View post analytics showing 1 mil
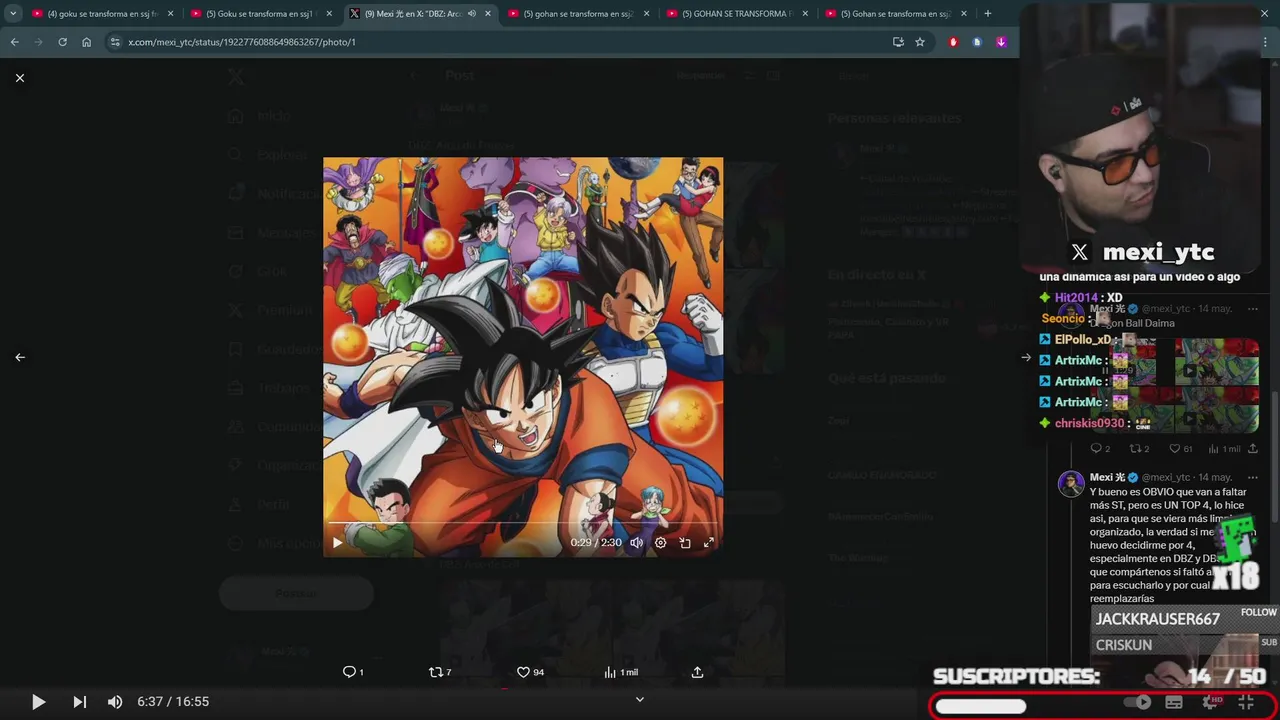The height and width of the screenshot is (720, 1280). pos(621,672)
